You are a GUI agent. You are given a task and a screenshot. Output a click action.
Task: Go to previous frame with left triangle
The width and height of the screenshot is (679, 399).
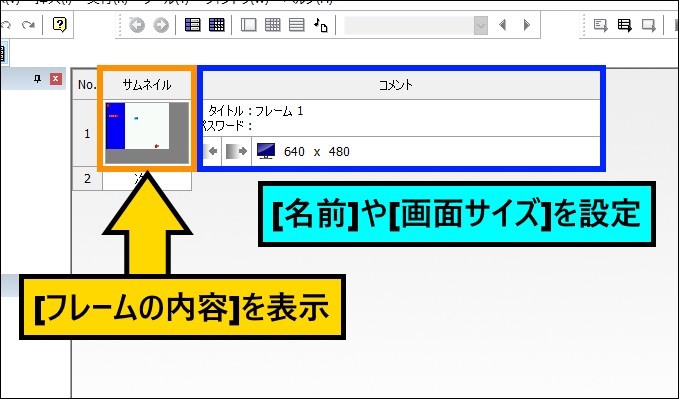[502, 25]
